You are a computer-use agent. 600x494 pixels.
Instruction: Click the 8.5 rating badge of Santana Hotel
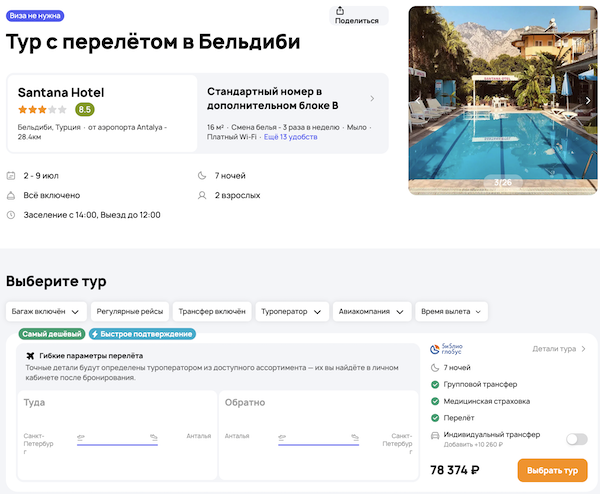(x=85, y=109)
